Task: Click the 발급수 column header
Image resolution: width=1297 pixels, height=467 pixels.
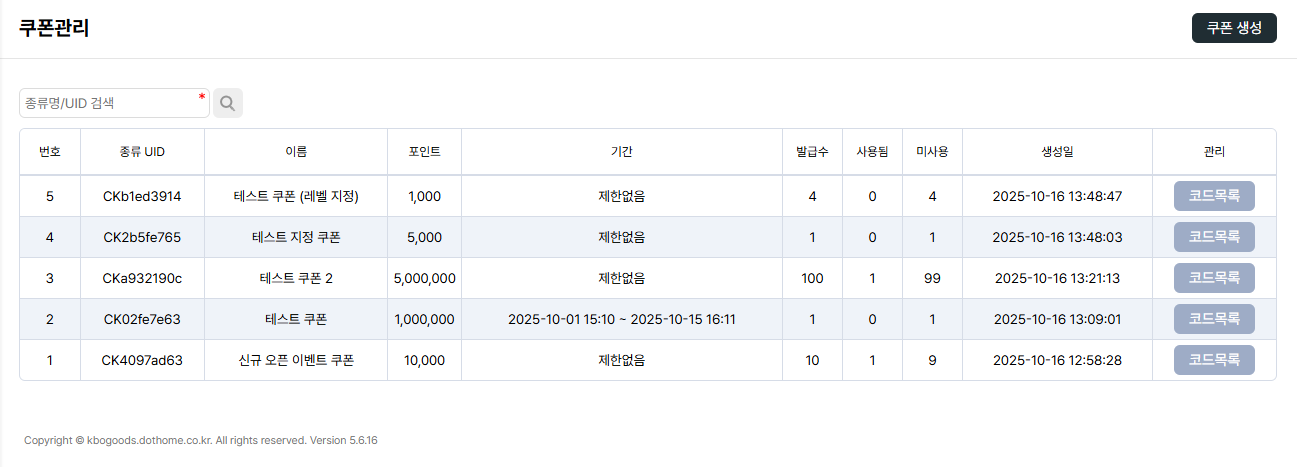Action: click(x=812, y=152)
